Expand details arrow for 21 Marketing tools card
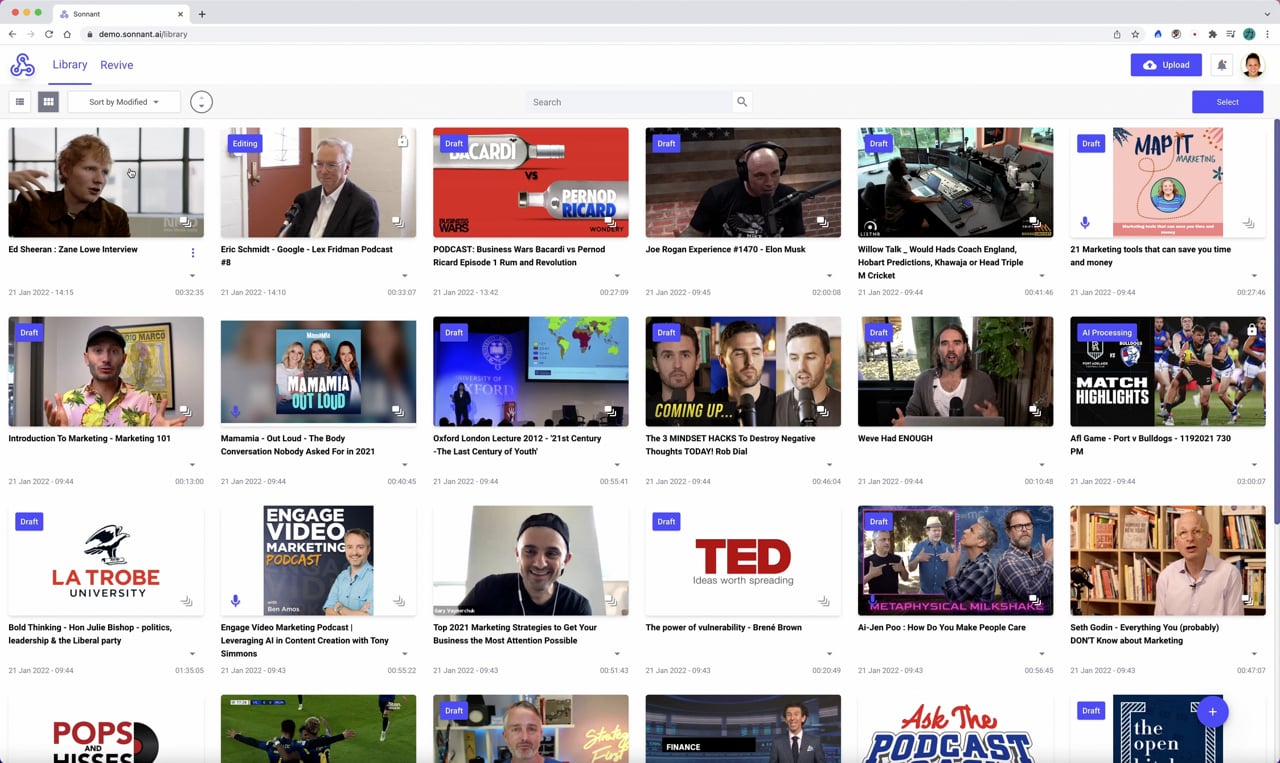Screen dimensions: 1280x763 coord(1254,276)
